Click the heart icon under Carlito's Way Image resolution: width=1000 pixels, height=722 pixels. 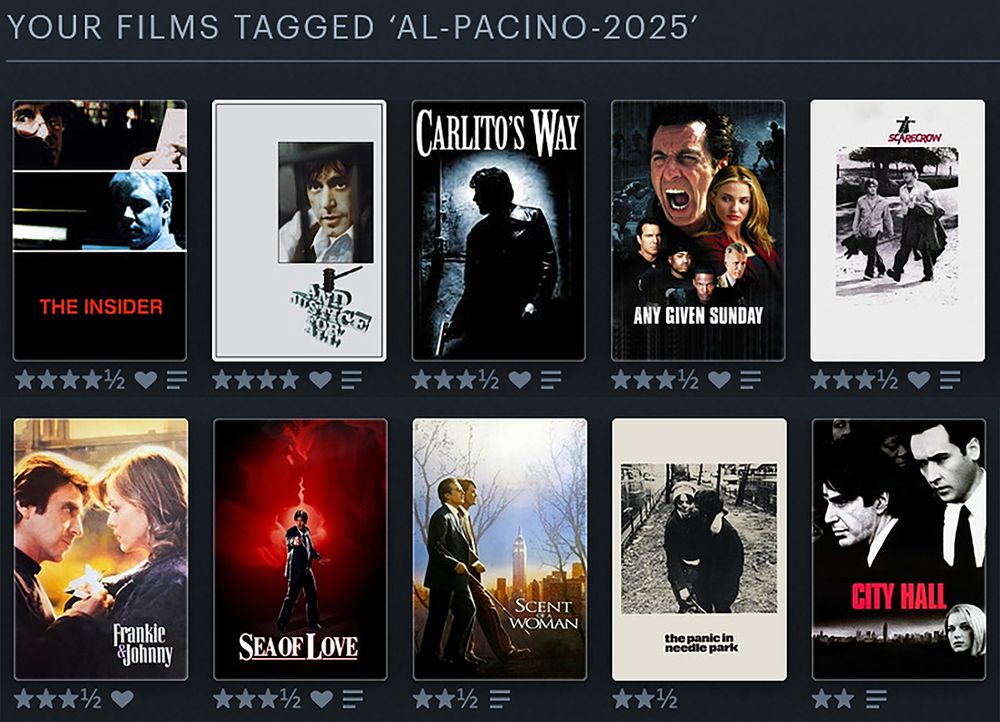coord(520,380)
